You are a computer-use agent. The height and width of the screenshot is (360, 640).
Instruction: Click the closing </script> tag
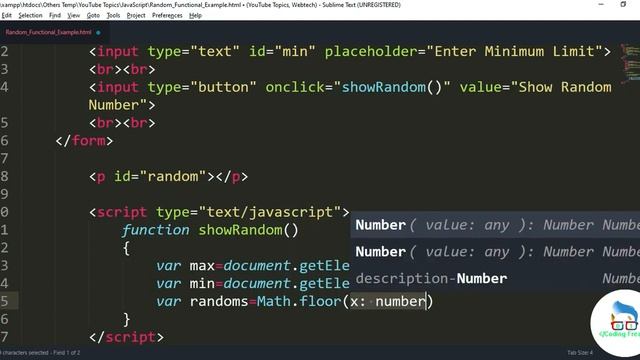[127, 338]
